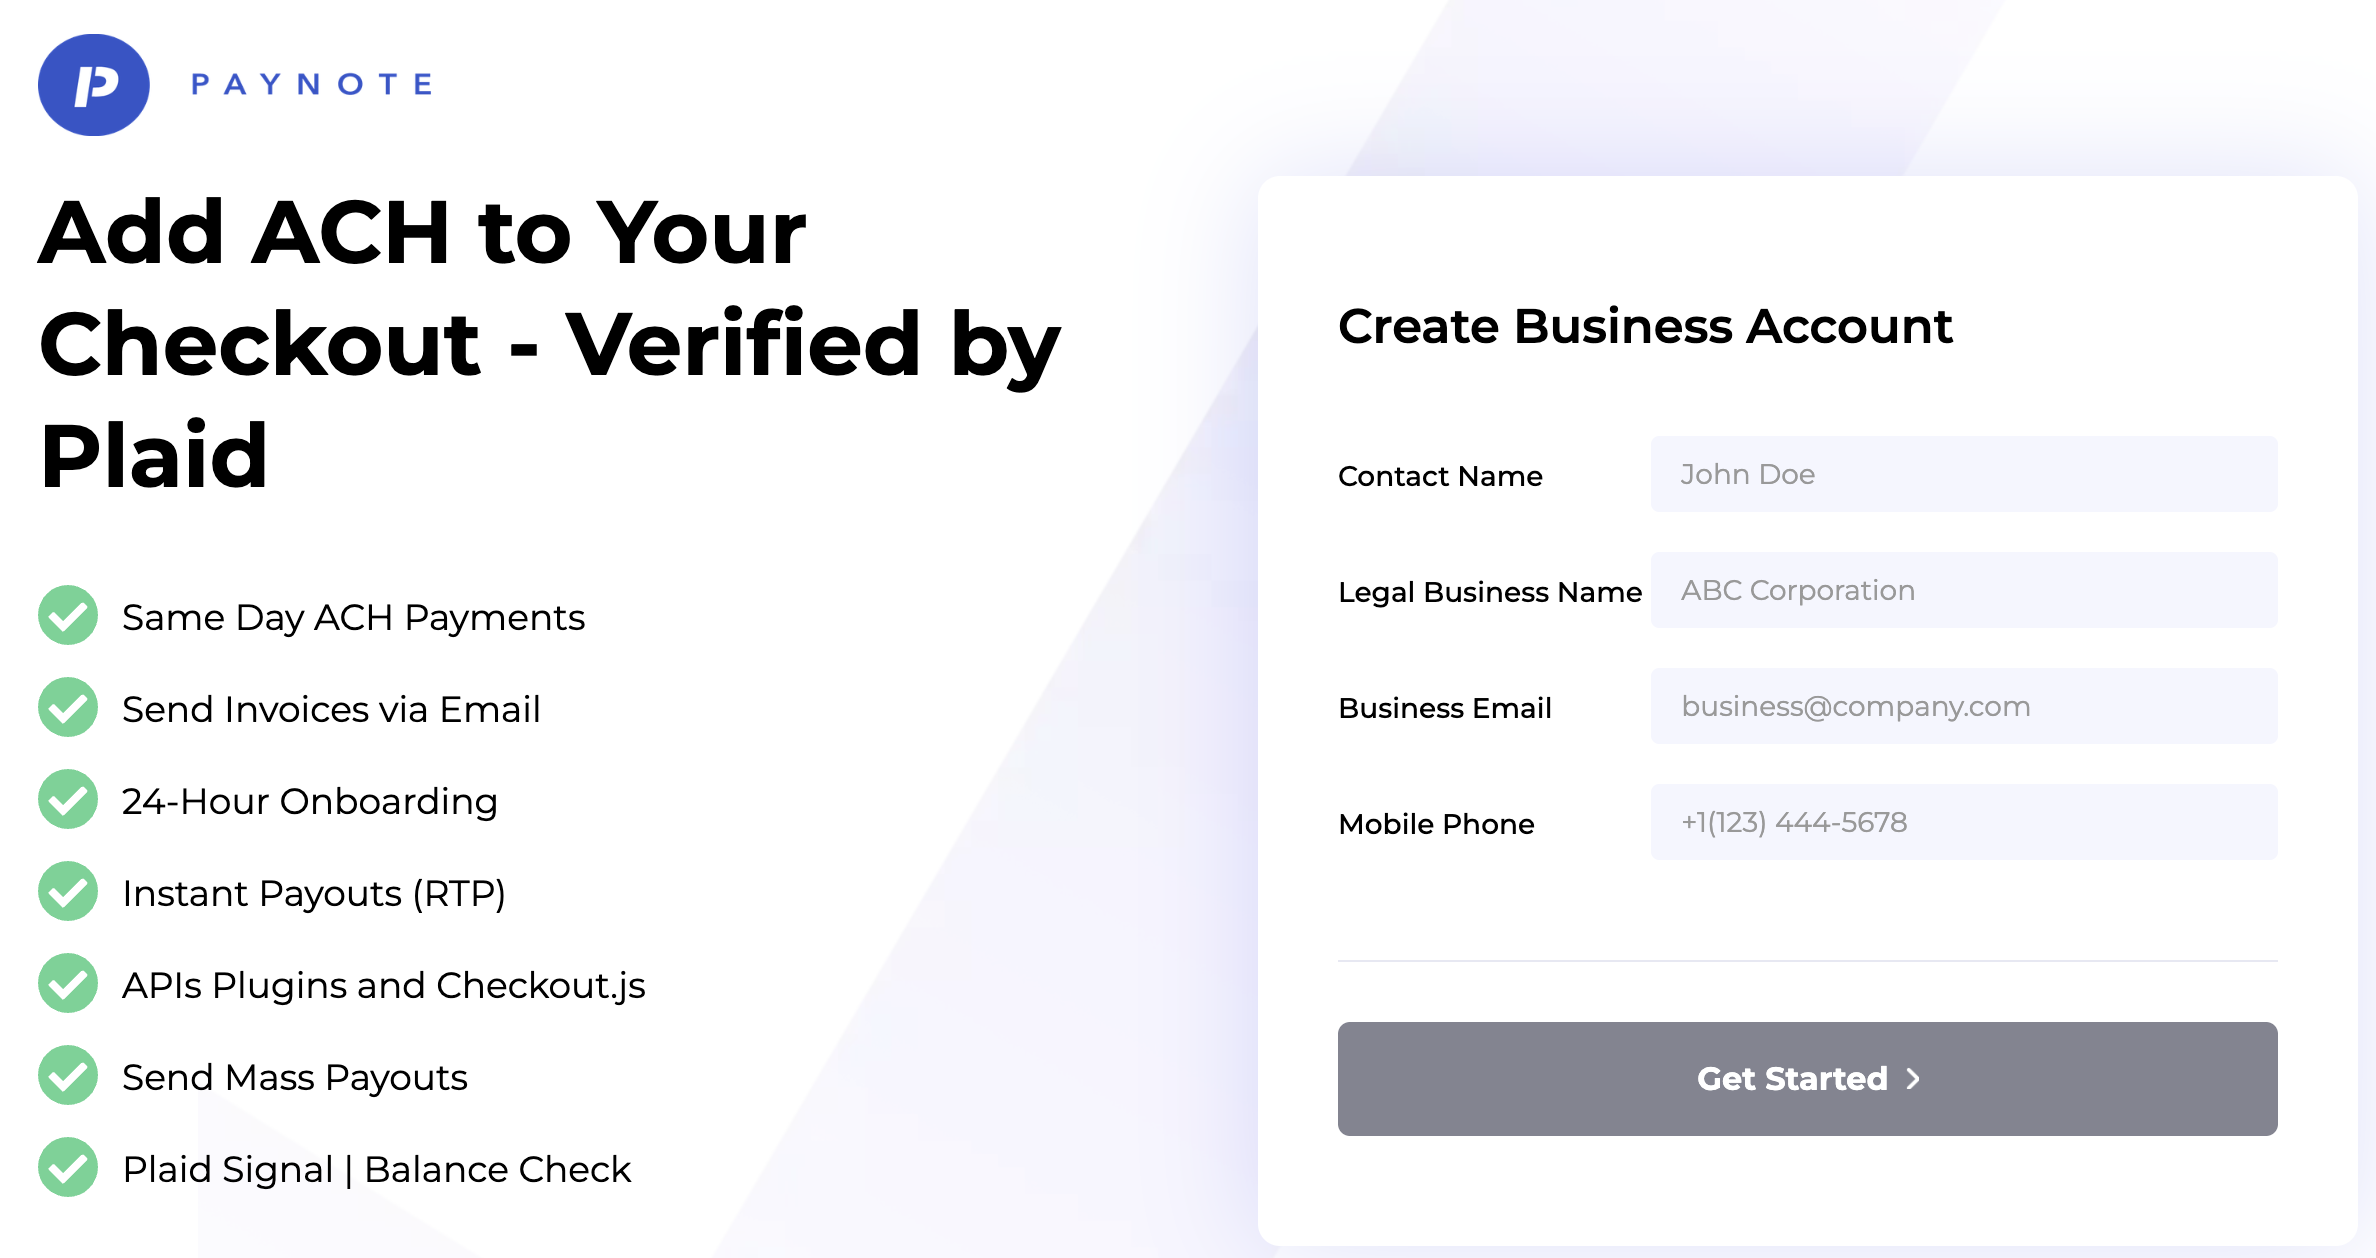Click the checkmark icon beside APIs Plugins and Checkout.js
2376x1258 pixels.
click(68, 984)
